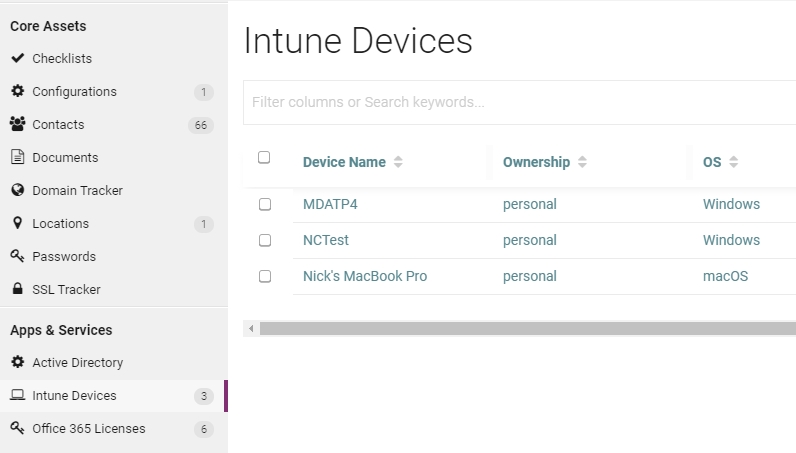Sort the table by Ownership column
This screenshot has width=796, height=453.
(582, 162)
